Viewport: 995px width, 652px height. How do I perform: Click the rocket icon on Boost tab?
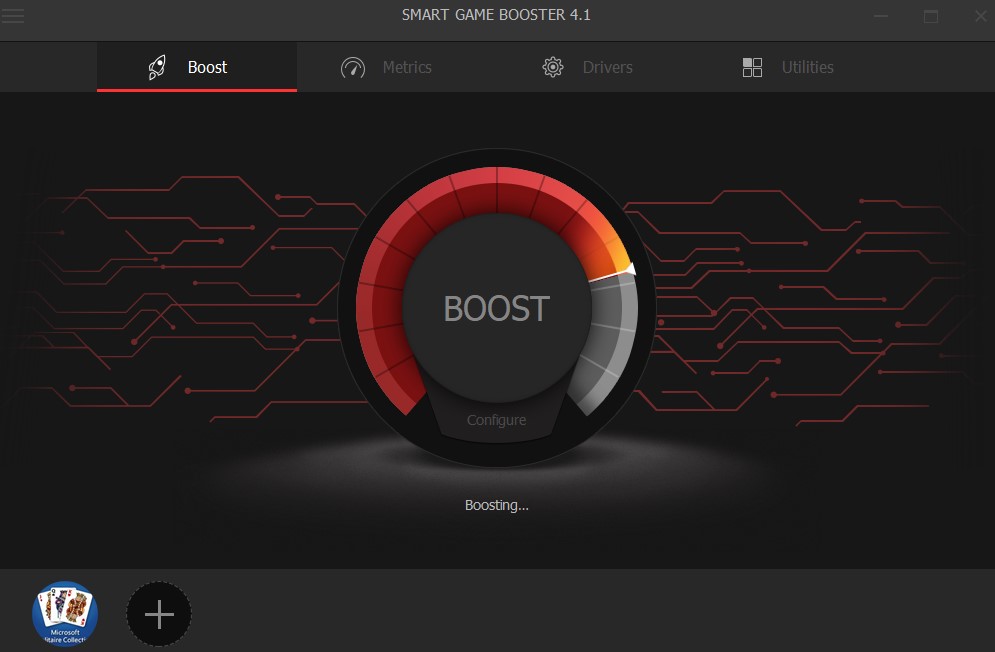pyautogui.click(x=157, y=67)
